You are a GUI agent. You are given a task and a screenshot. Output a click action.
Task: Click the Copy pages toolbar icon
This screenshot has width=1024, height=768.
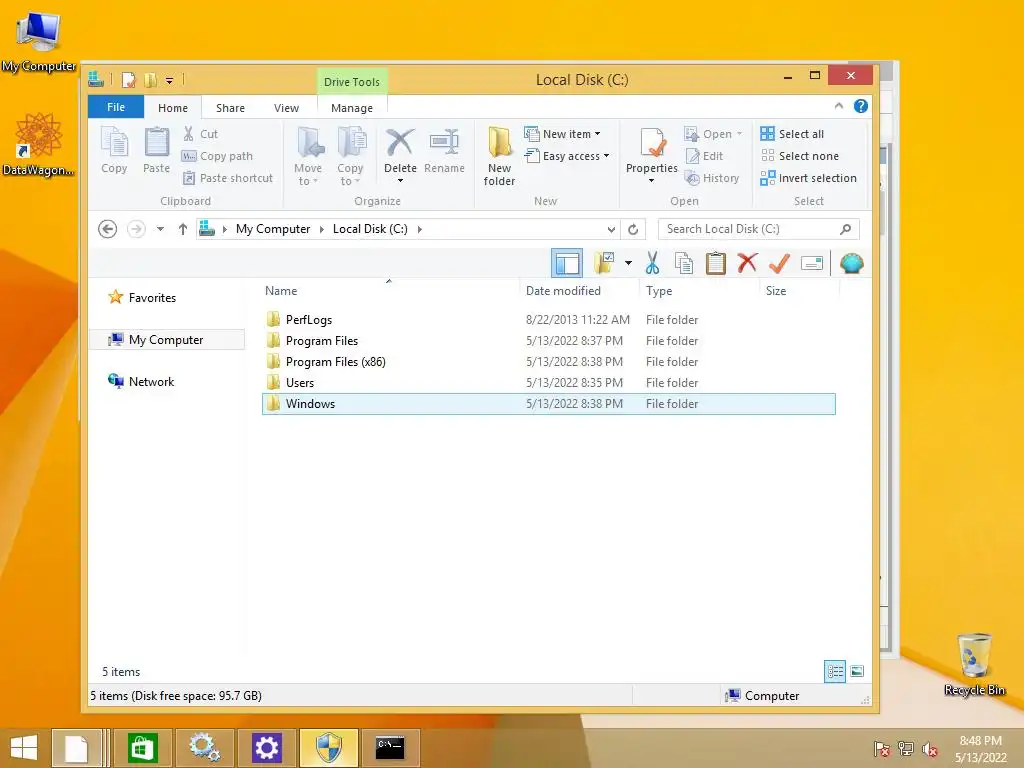pyautogui.click(x=684, y=264)
